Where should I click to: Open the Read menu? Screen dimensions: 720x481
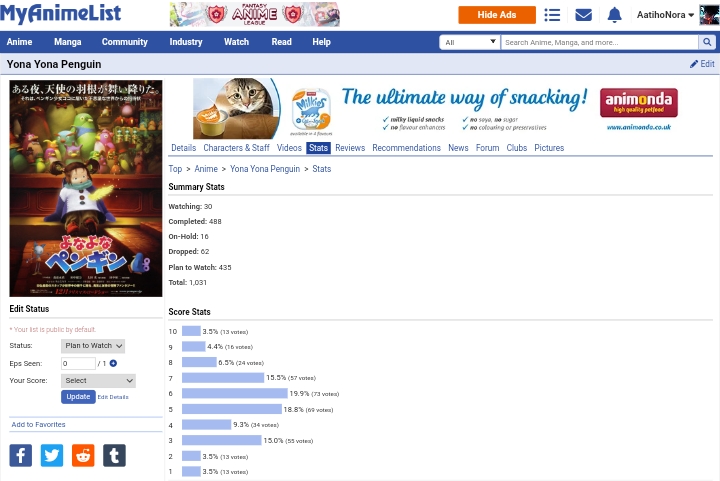[x=281, y=42]
